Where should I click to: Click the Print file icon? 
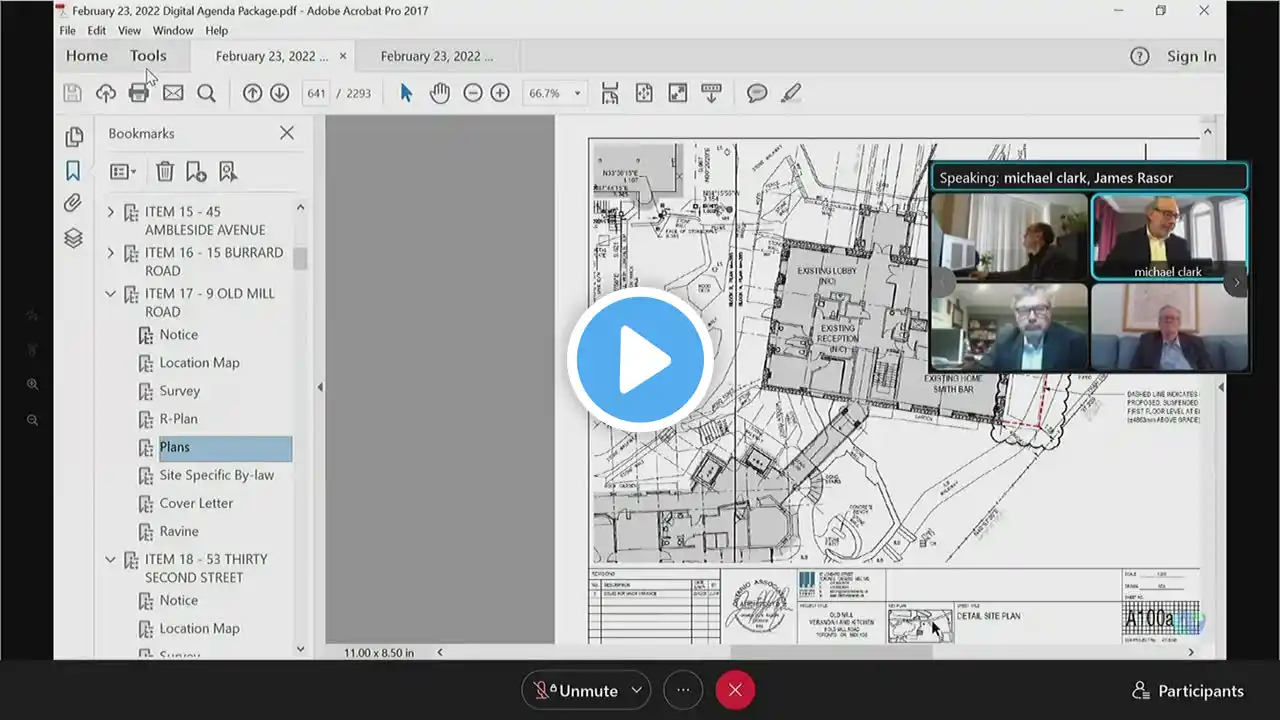(x=139, y=93)
